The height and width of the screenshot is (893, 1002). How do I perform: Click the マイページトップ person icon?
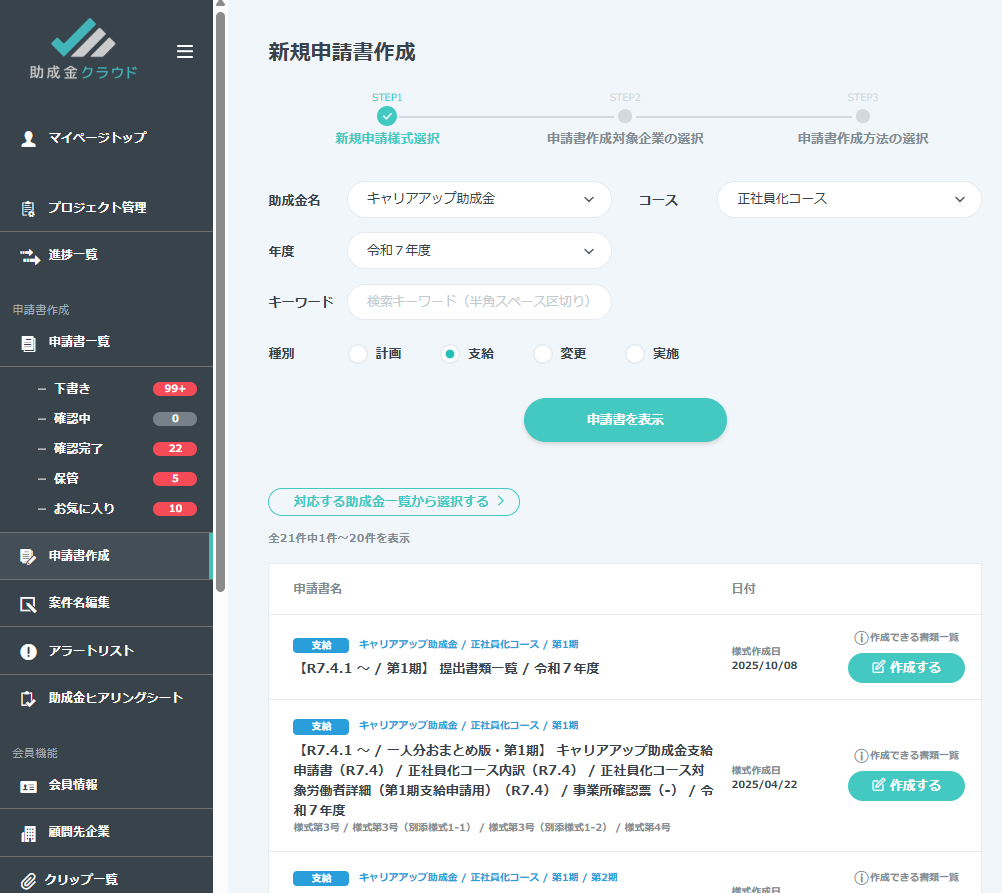(28, 138)
